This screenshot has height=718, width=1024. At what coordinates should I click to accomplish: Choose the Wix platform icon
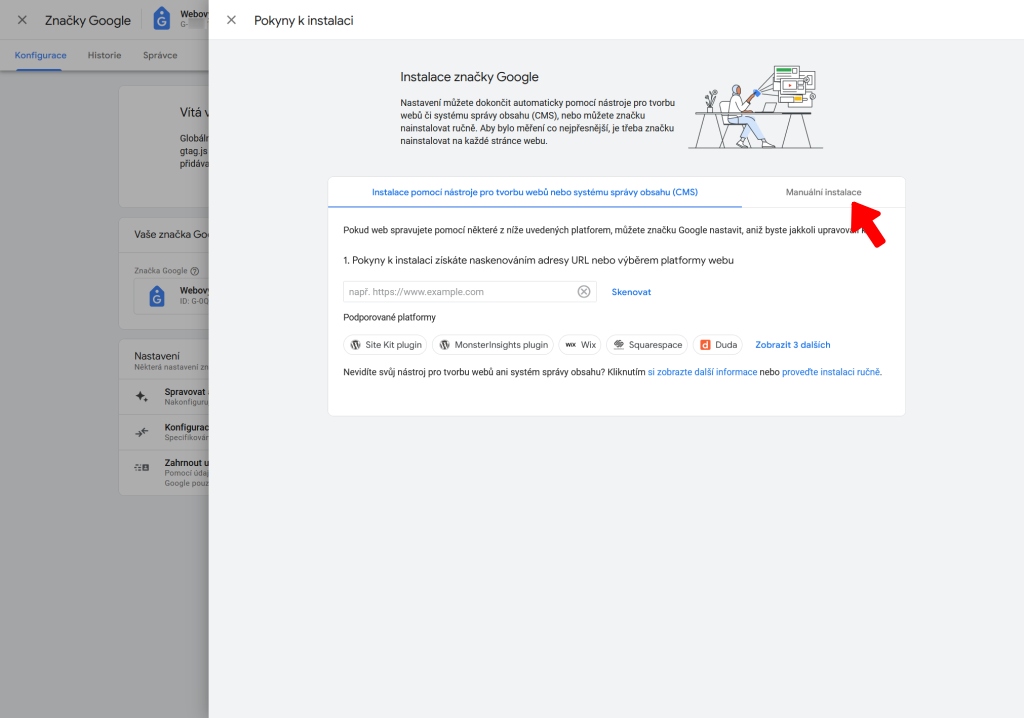click(570, 344)
